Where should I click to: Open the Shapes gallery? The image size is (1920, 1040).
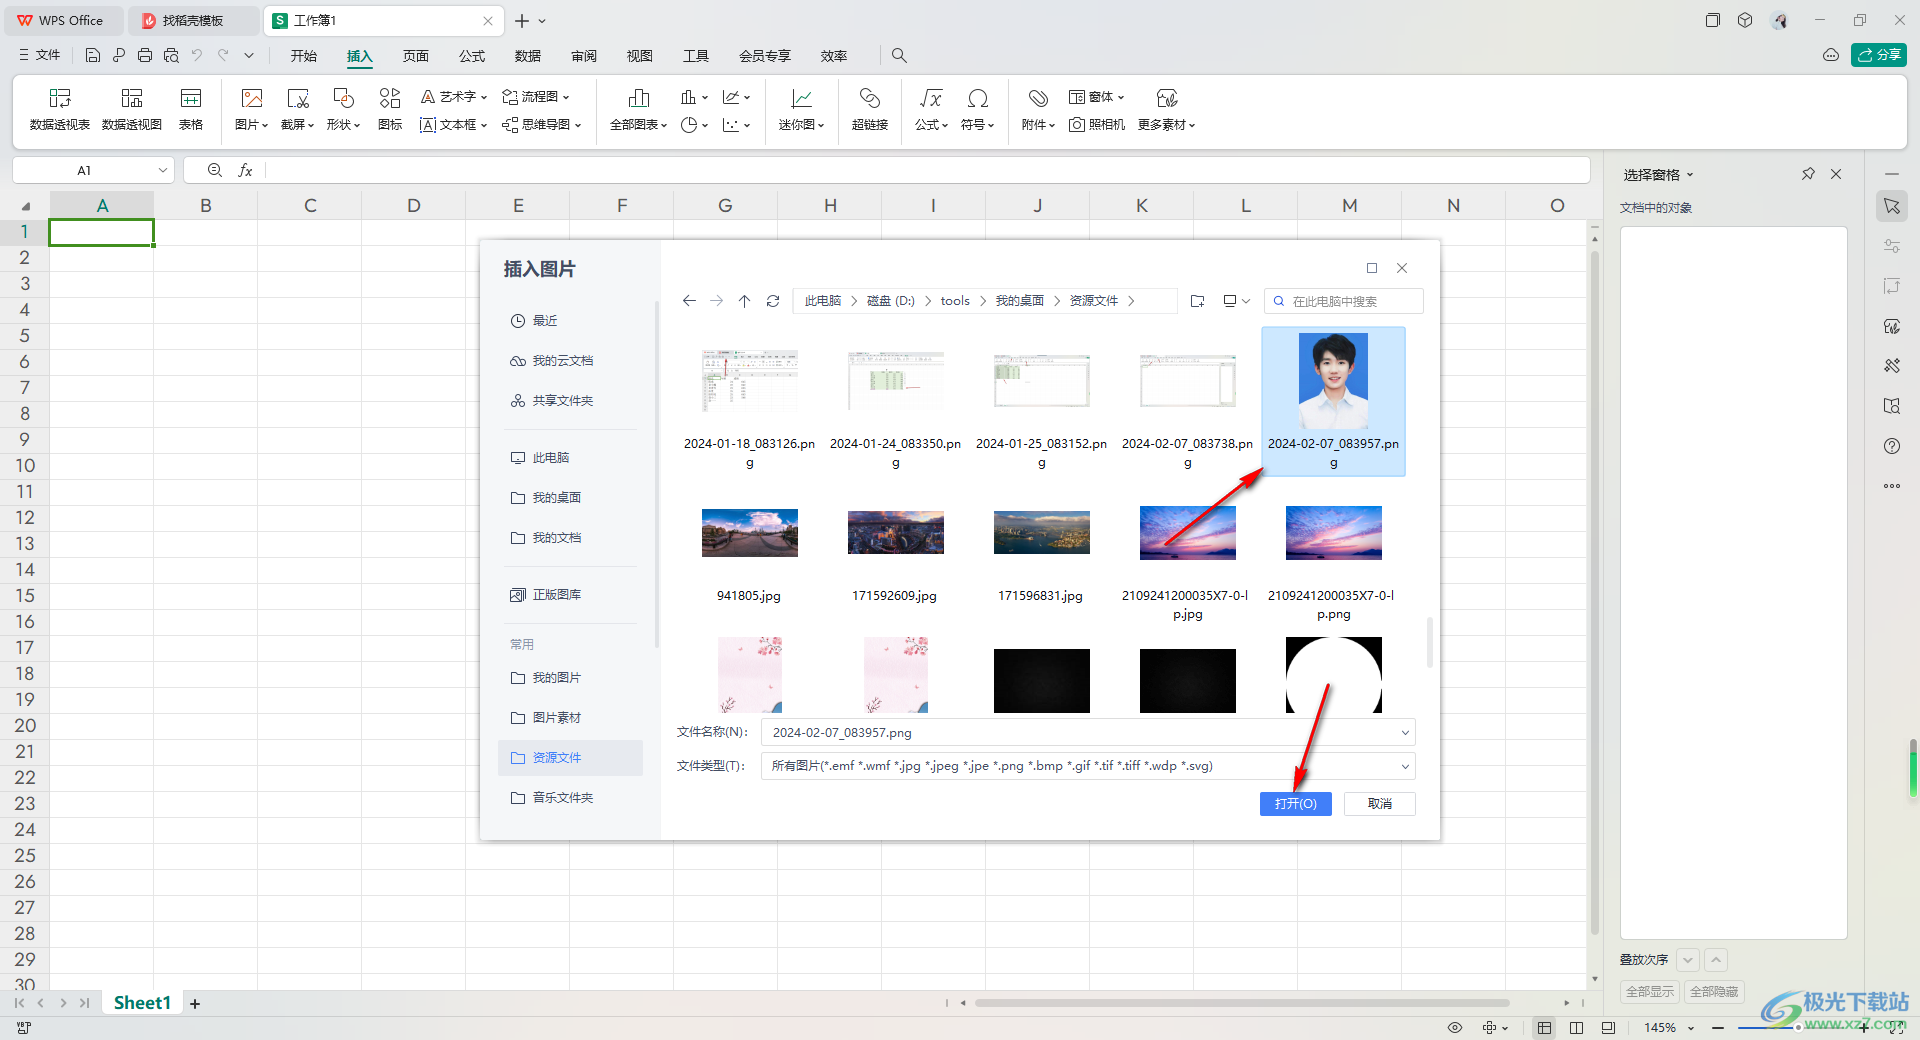(343, 109)
